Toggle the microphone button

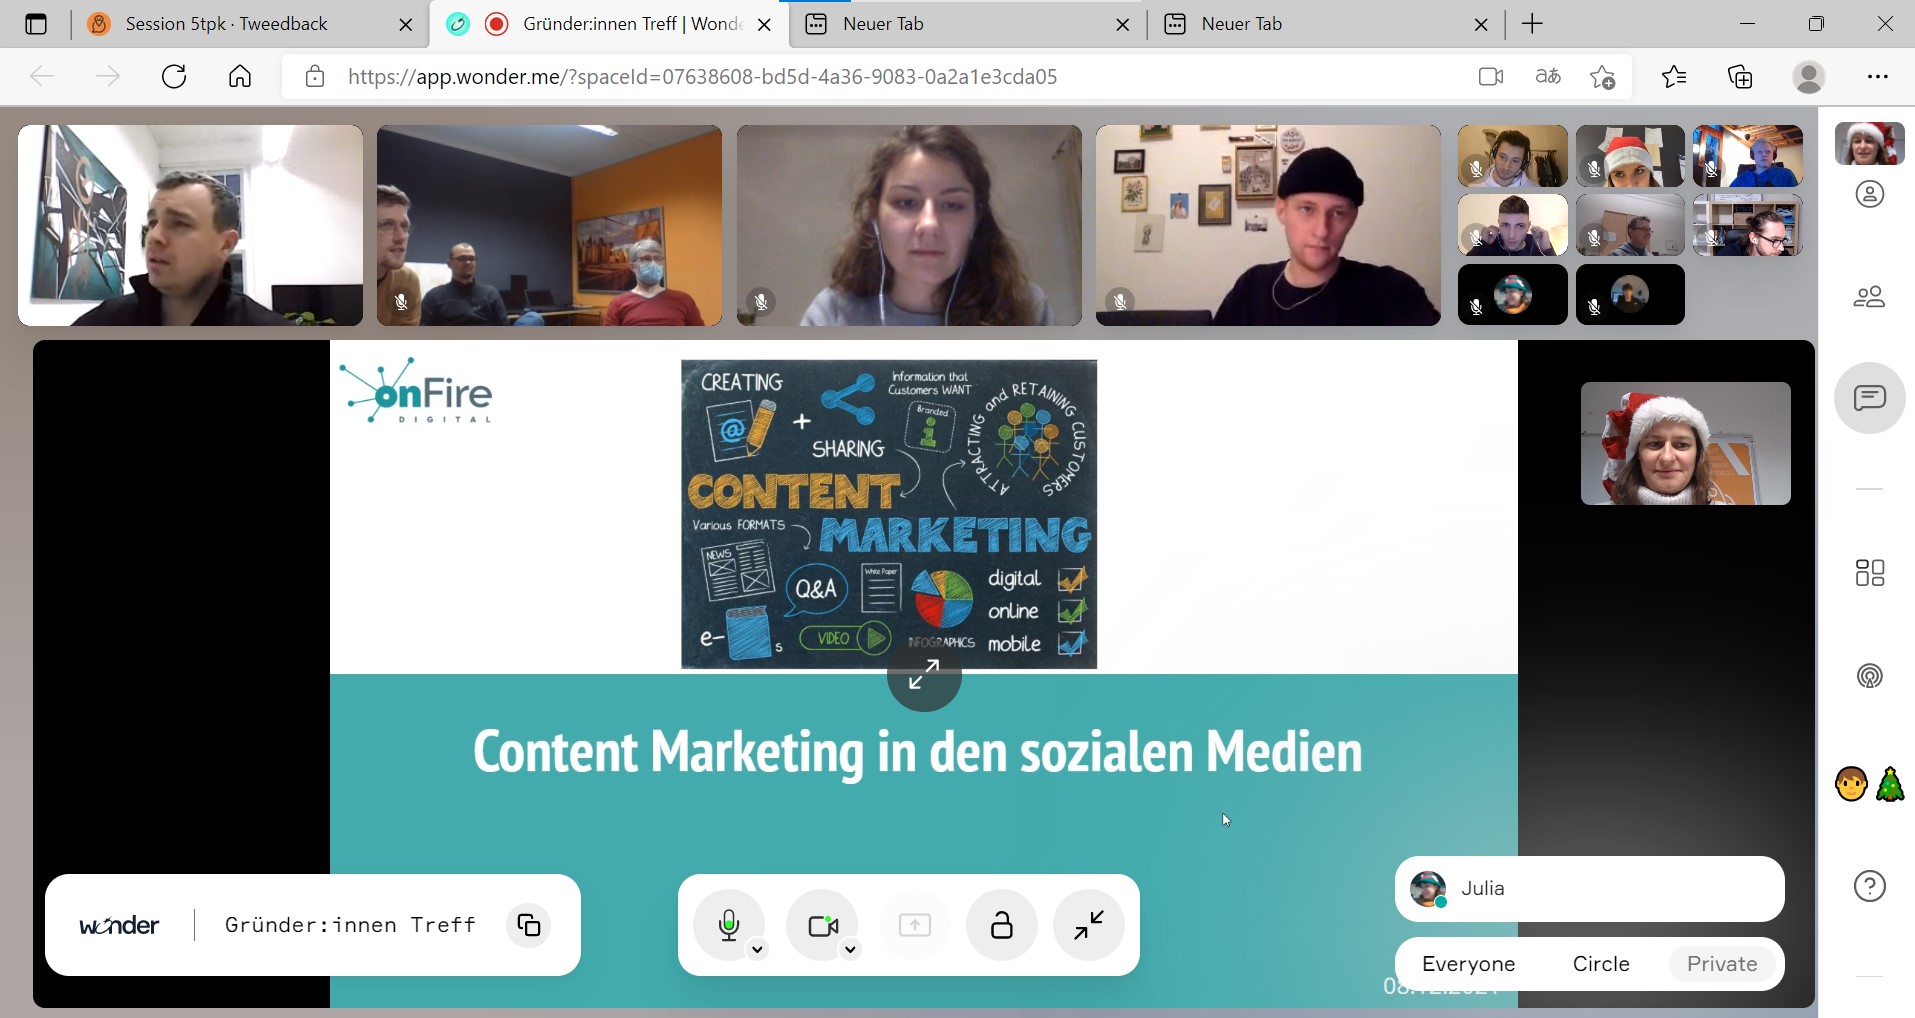729,925
